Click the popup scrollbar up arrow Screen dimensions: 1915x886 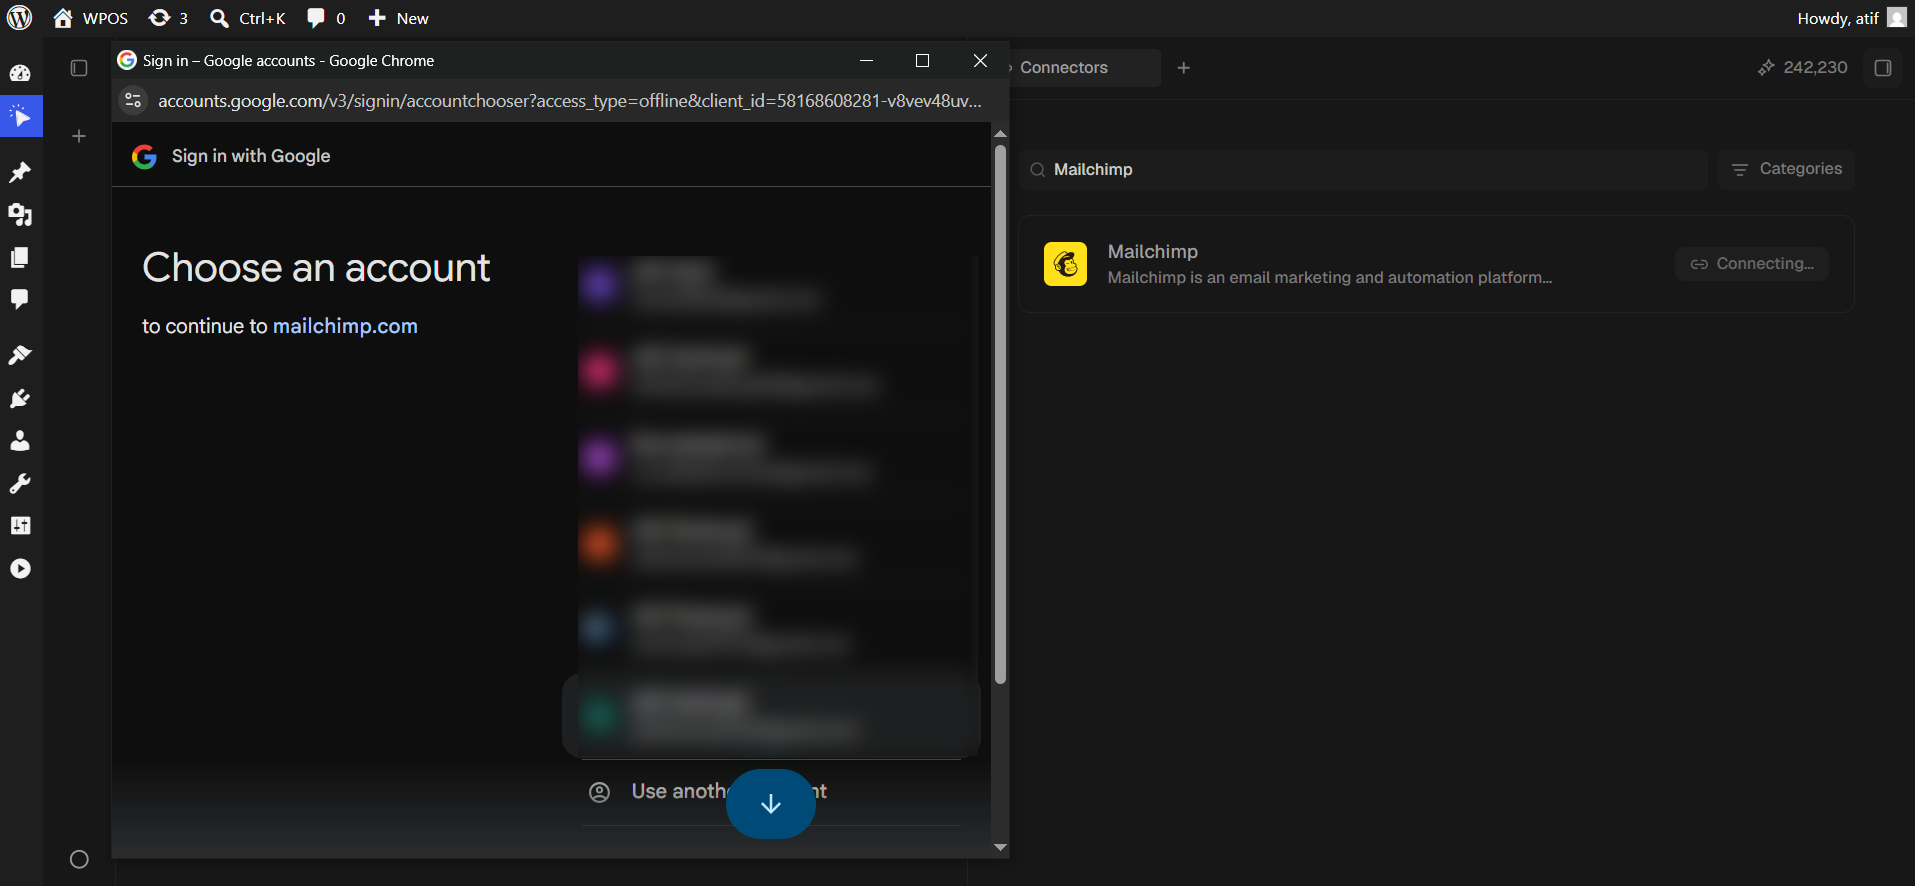pos(1000,134)
